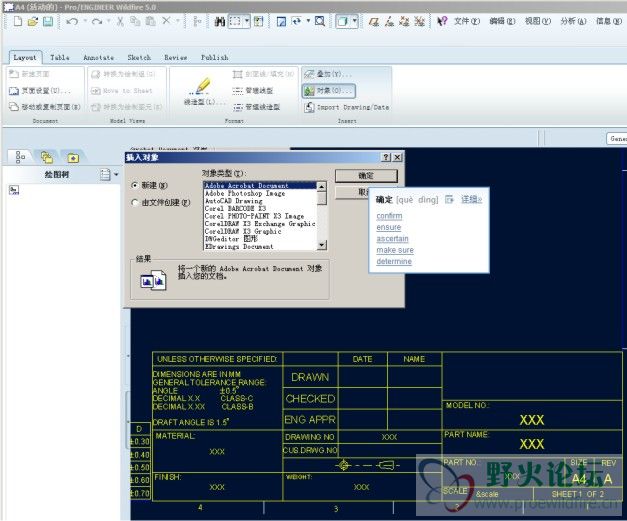Image resolution: width=627 pixels, height=521 pixels.
Task: Click the drawing tree structure tab icon
Action: tap(20, 157)
